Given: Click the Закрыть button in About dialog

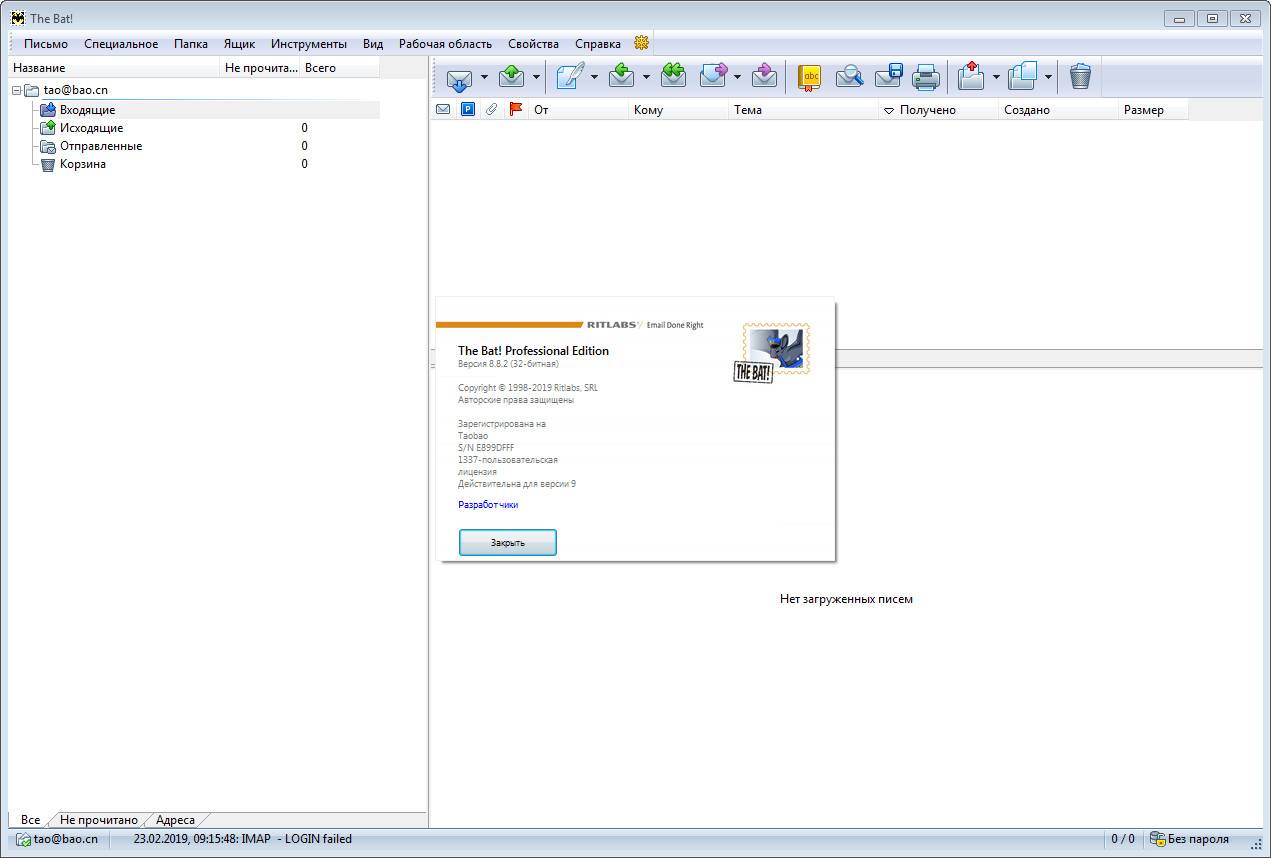Looking at the screenshot, I should pos(507,543).
